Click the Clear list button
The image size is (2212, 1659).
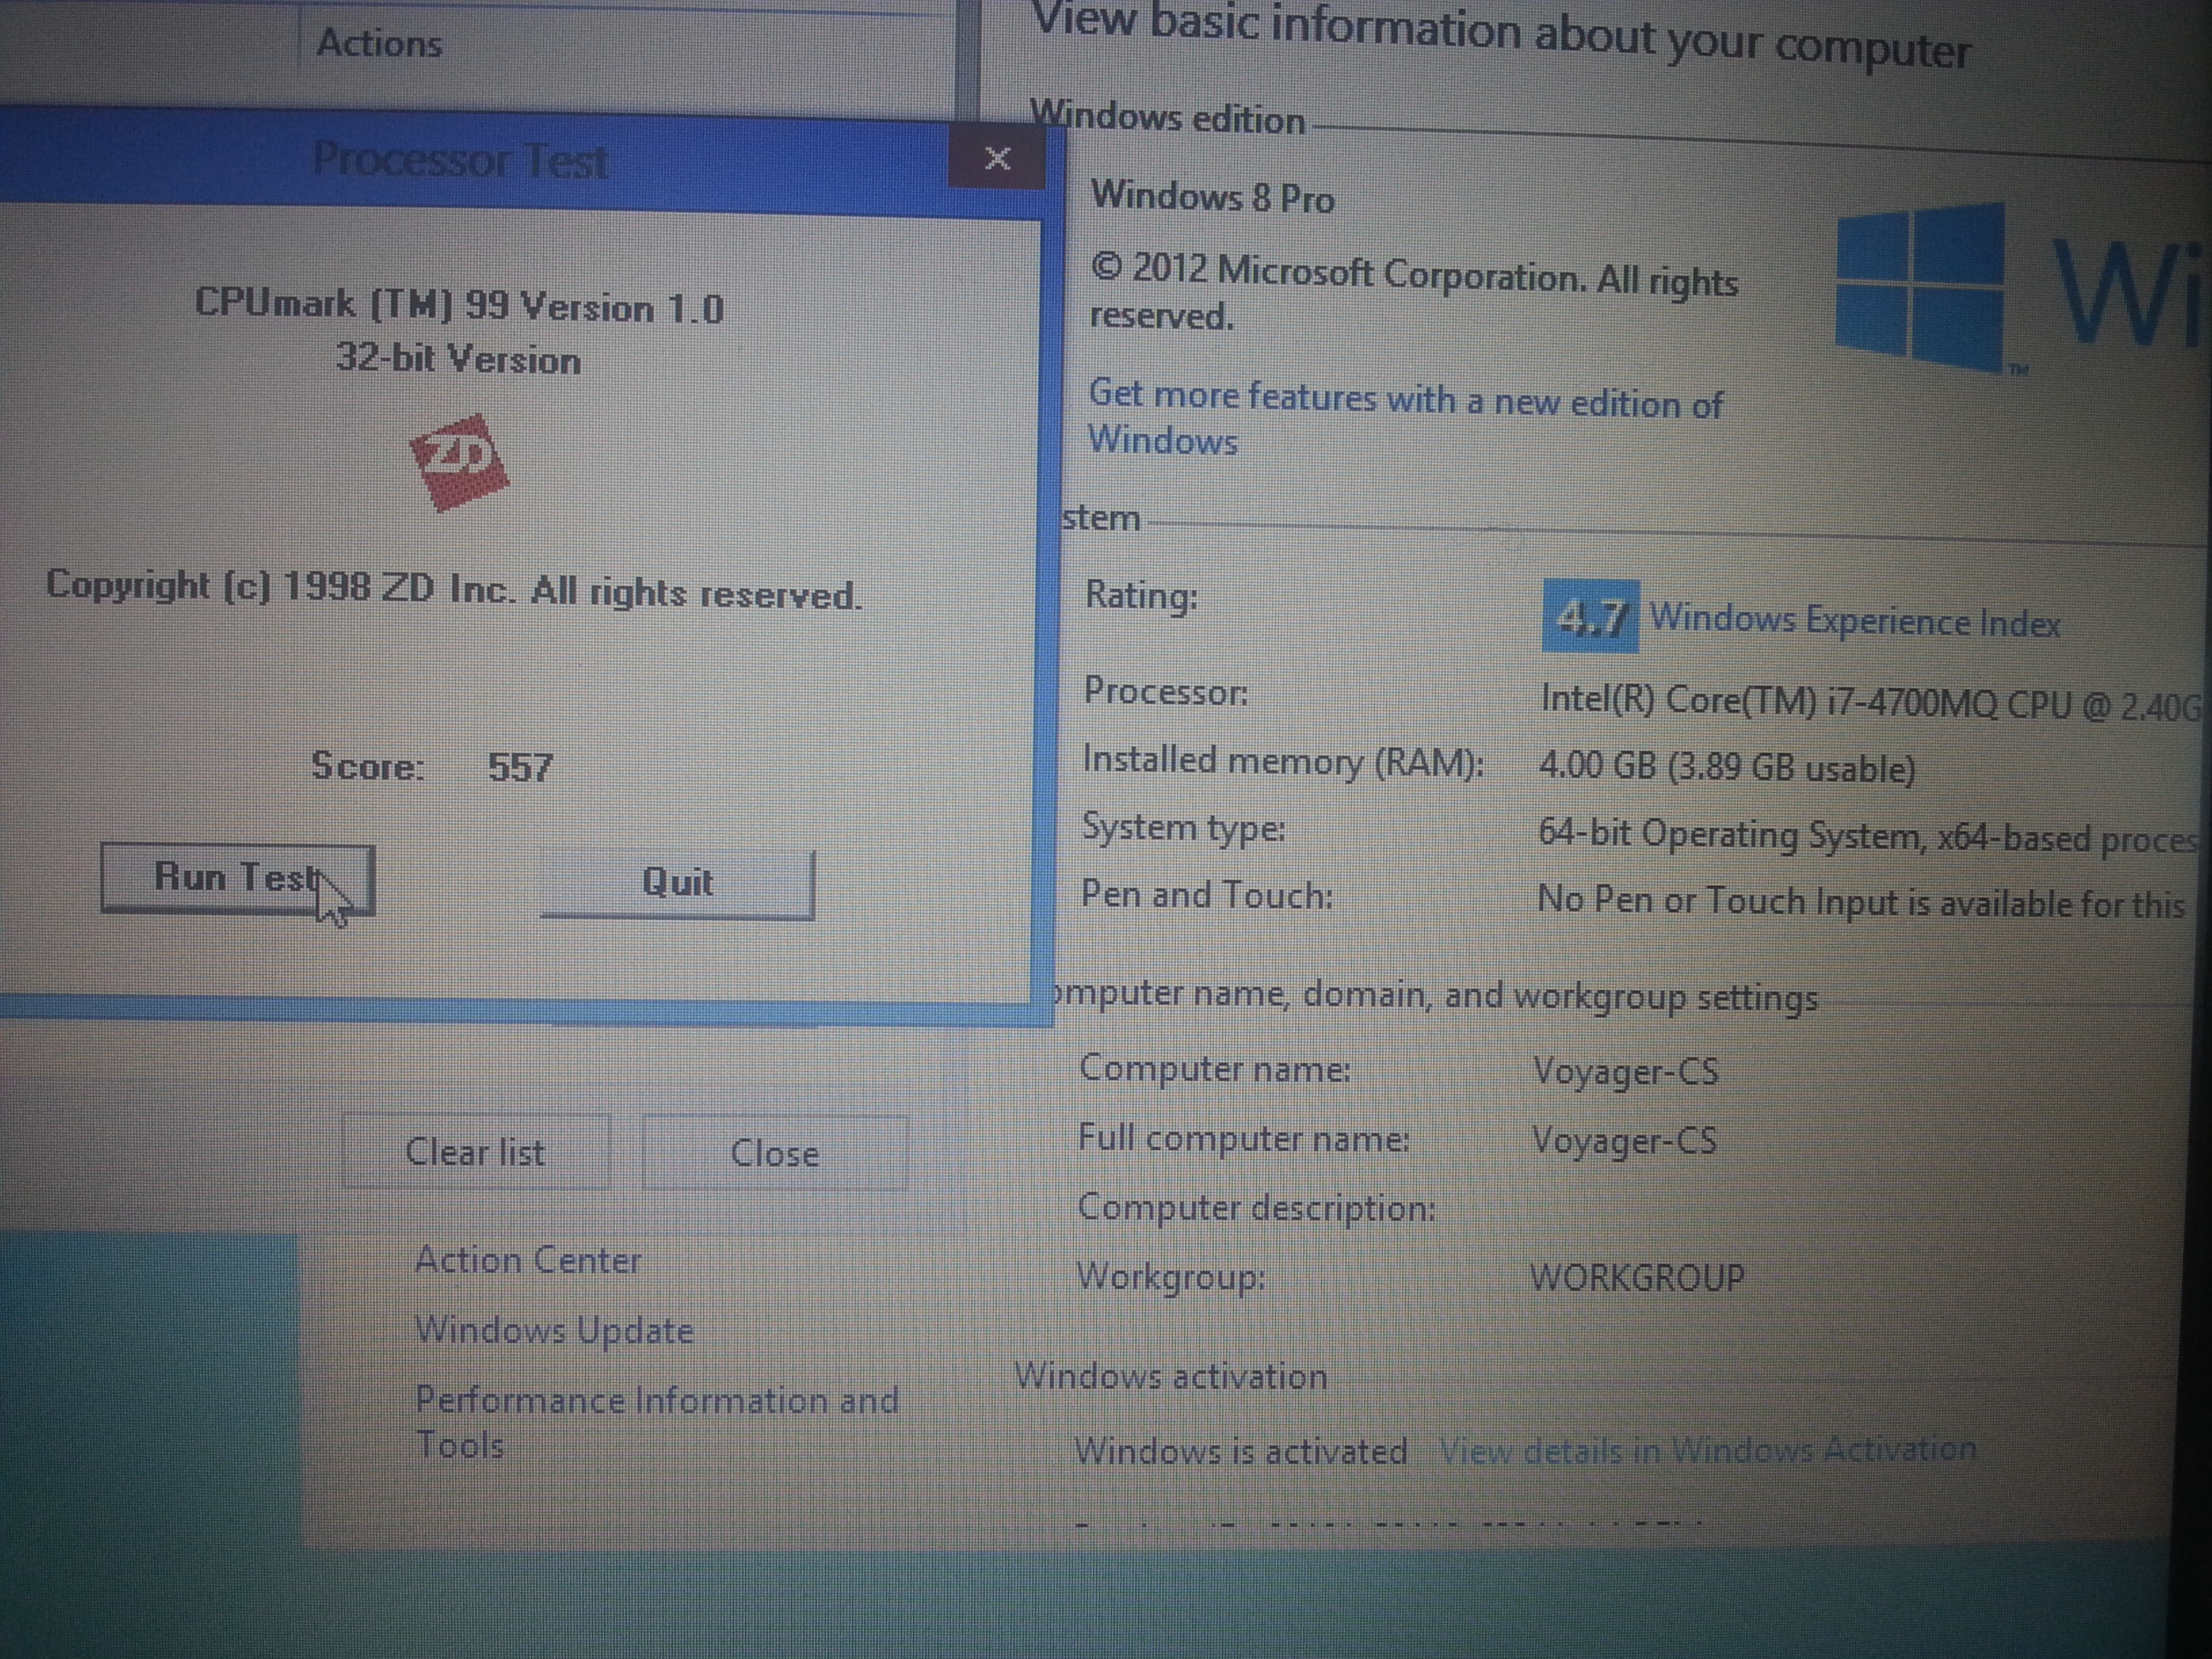476,1151
